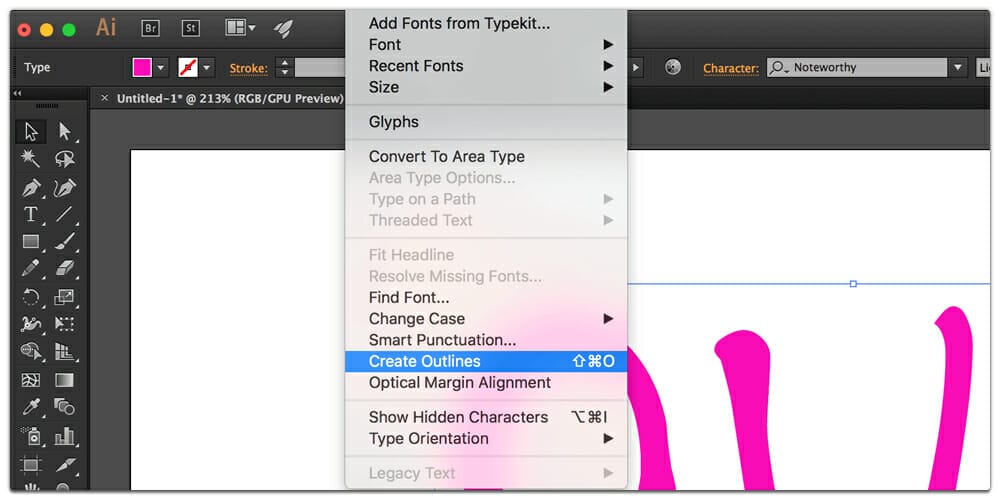
Task: Open the fill color dropdown arrow
Action: coord(161,68)
